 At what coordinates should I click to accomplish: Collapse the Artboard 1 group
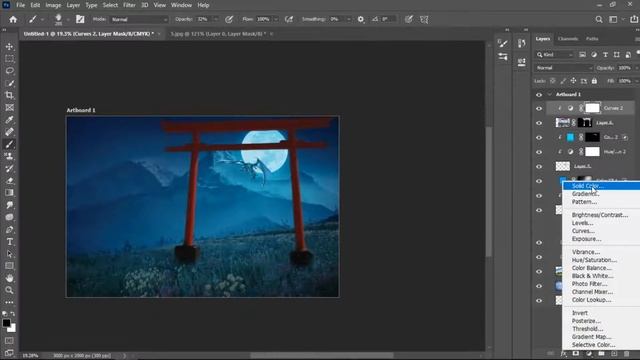click(549, 95)
